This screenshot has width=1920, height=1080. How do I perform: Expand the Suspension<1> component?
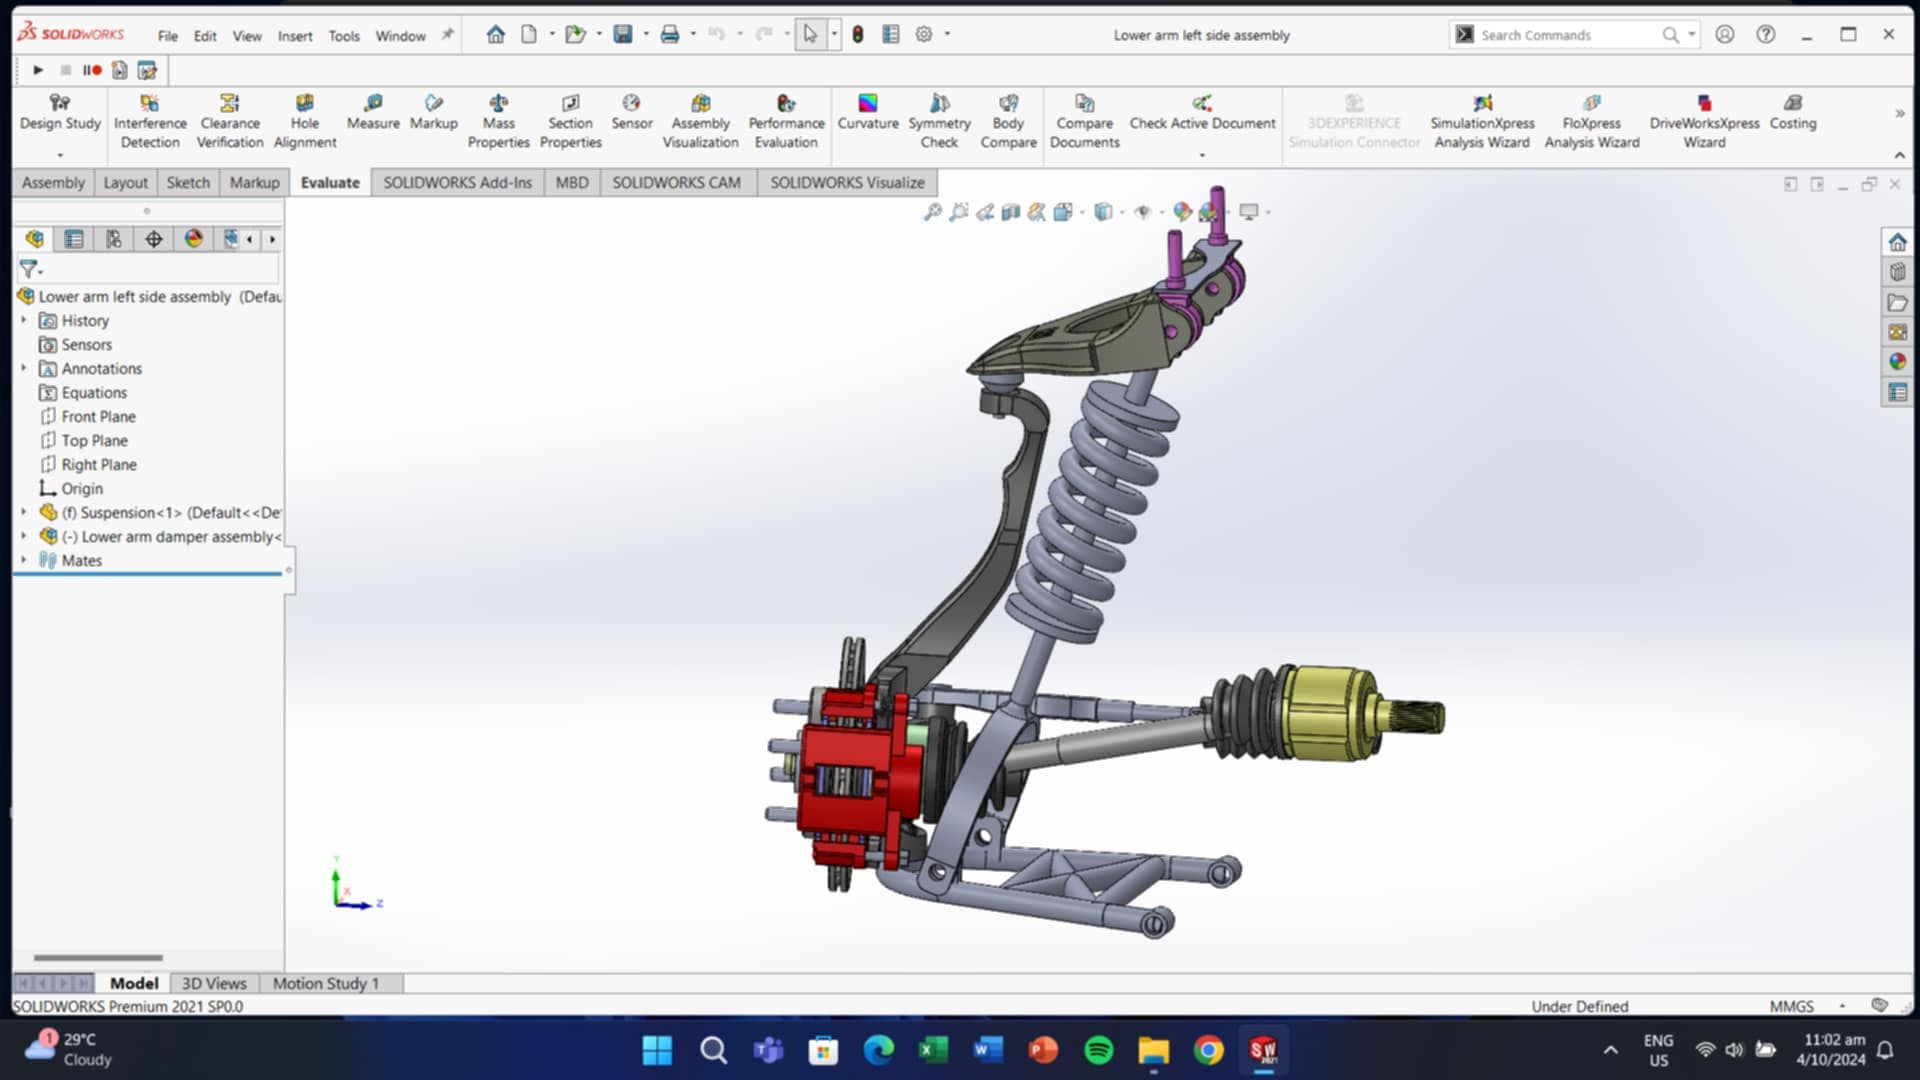(24, 512)
